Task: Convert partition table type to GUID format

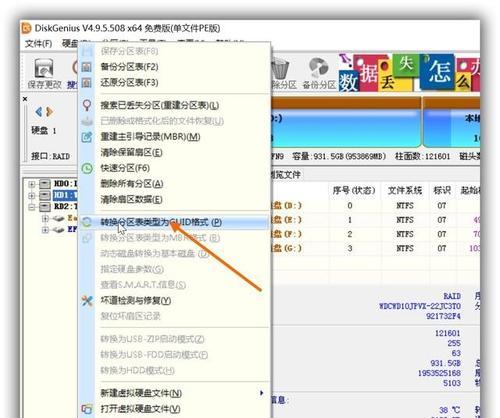Action: 161,222
